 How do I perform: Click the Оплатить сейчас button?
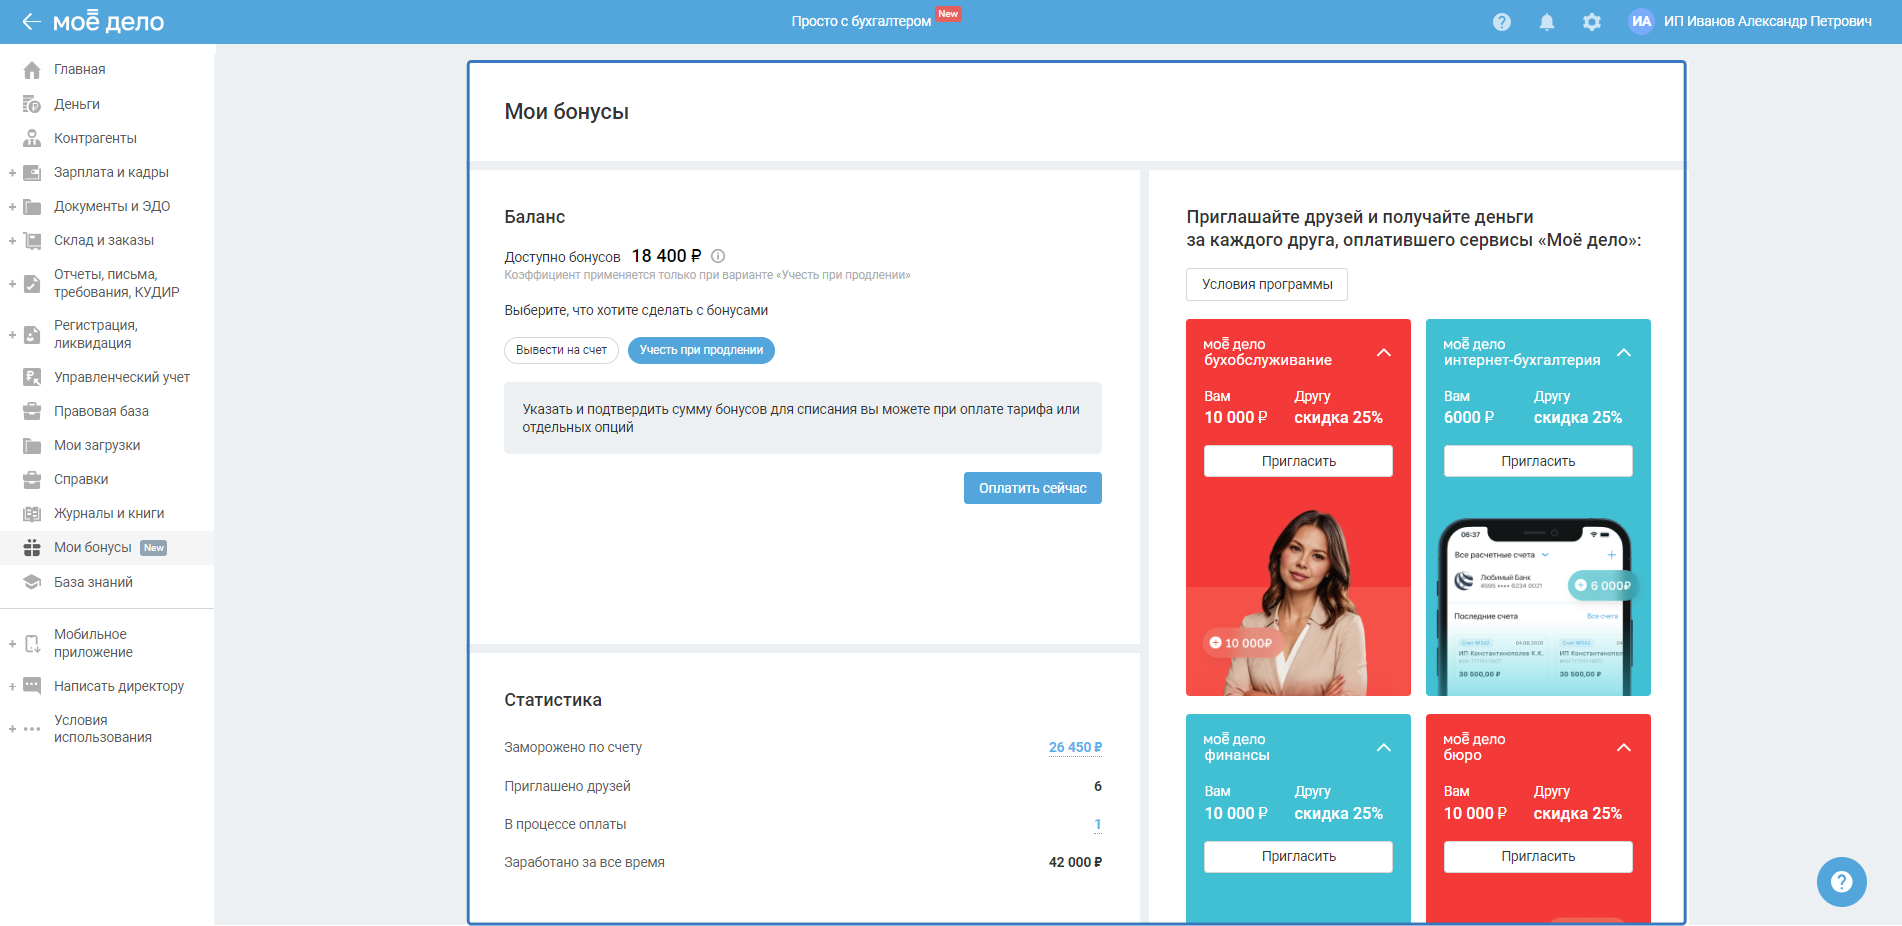1032,488
